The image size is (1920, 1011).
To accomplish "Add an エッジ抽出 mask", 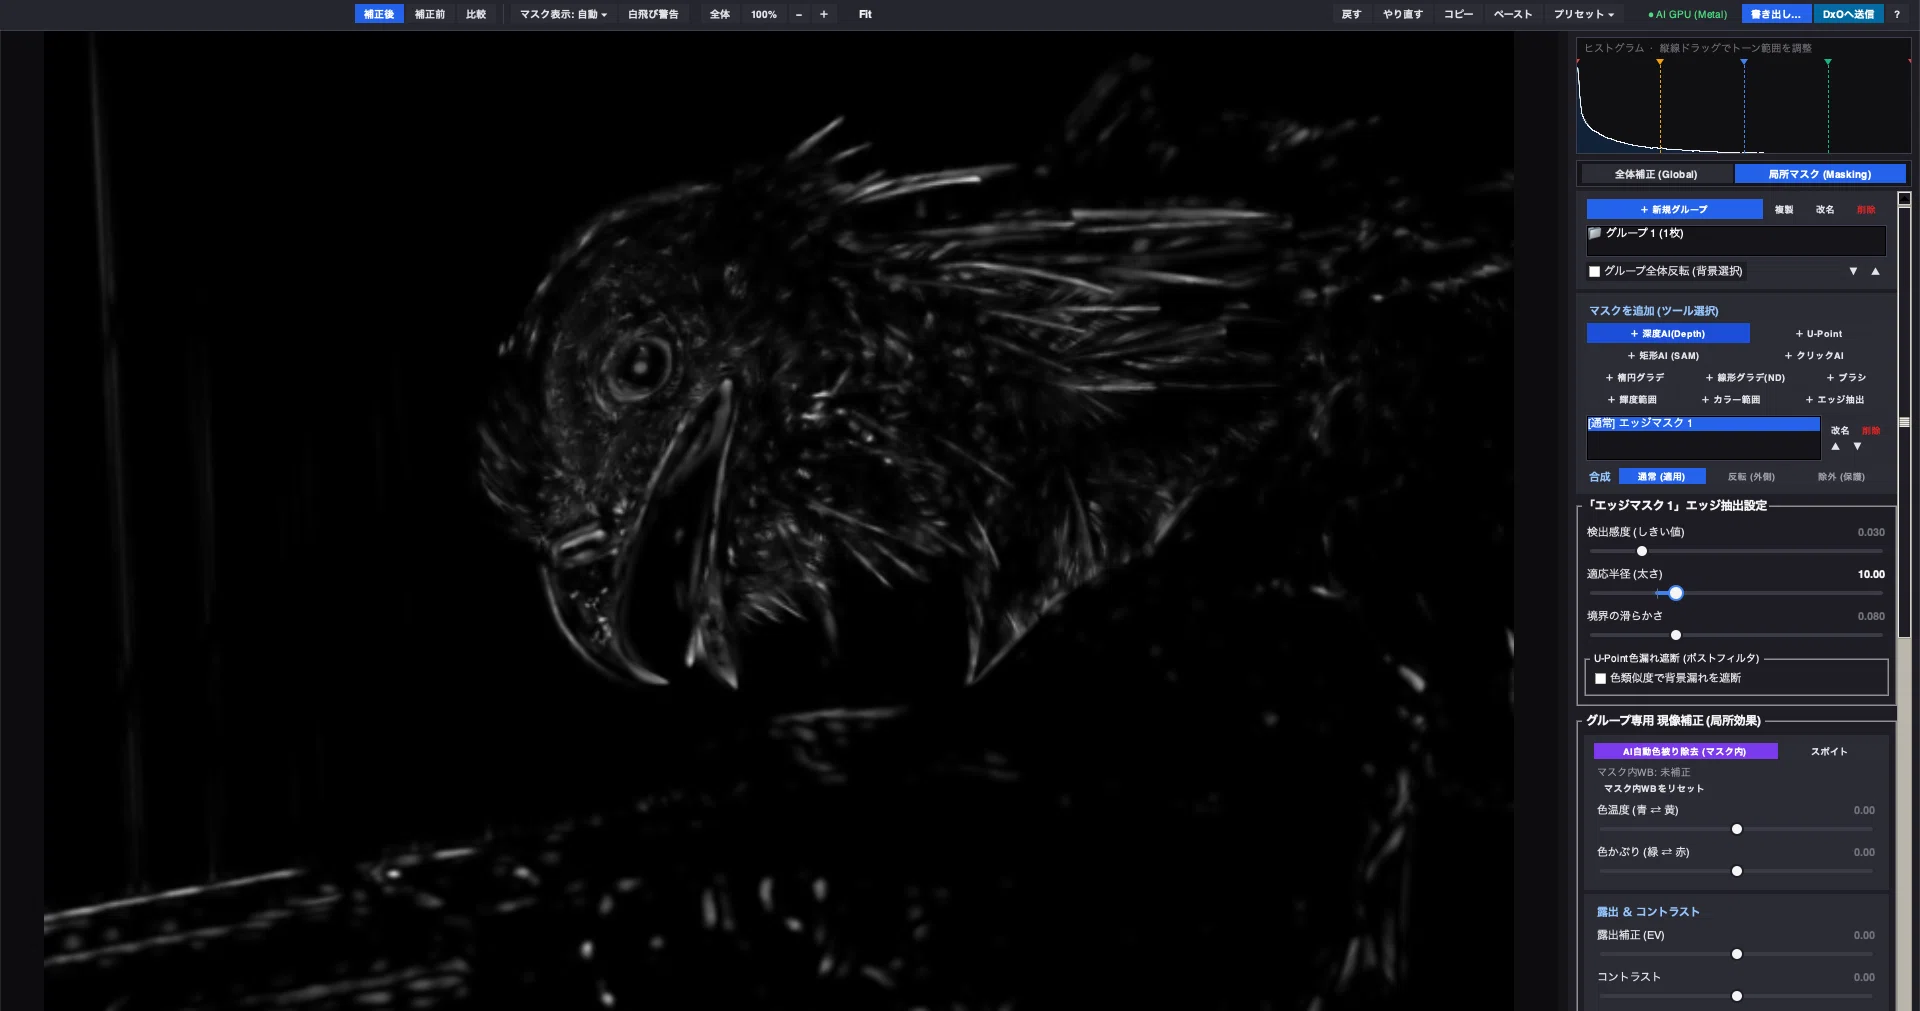I will pos(1835,399).
